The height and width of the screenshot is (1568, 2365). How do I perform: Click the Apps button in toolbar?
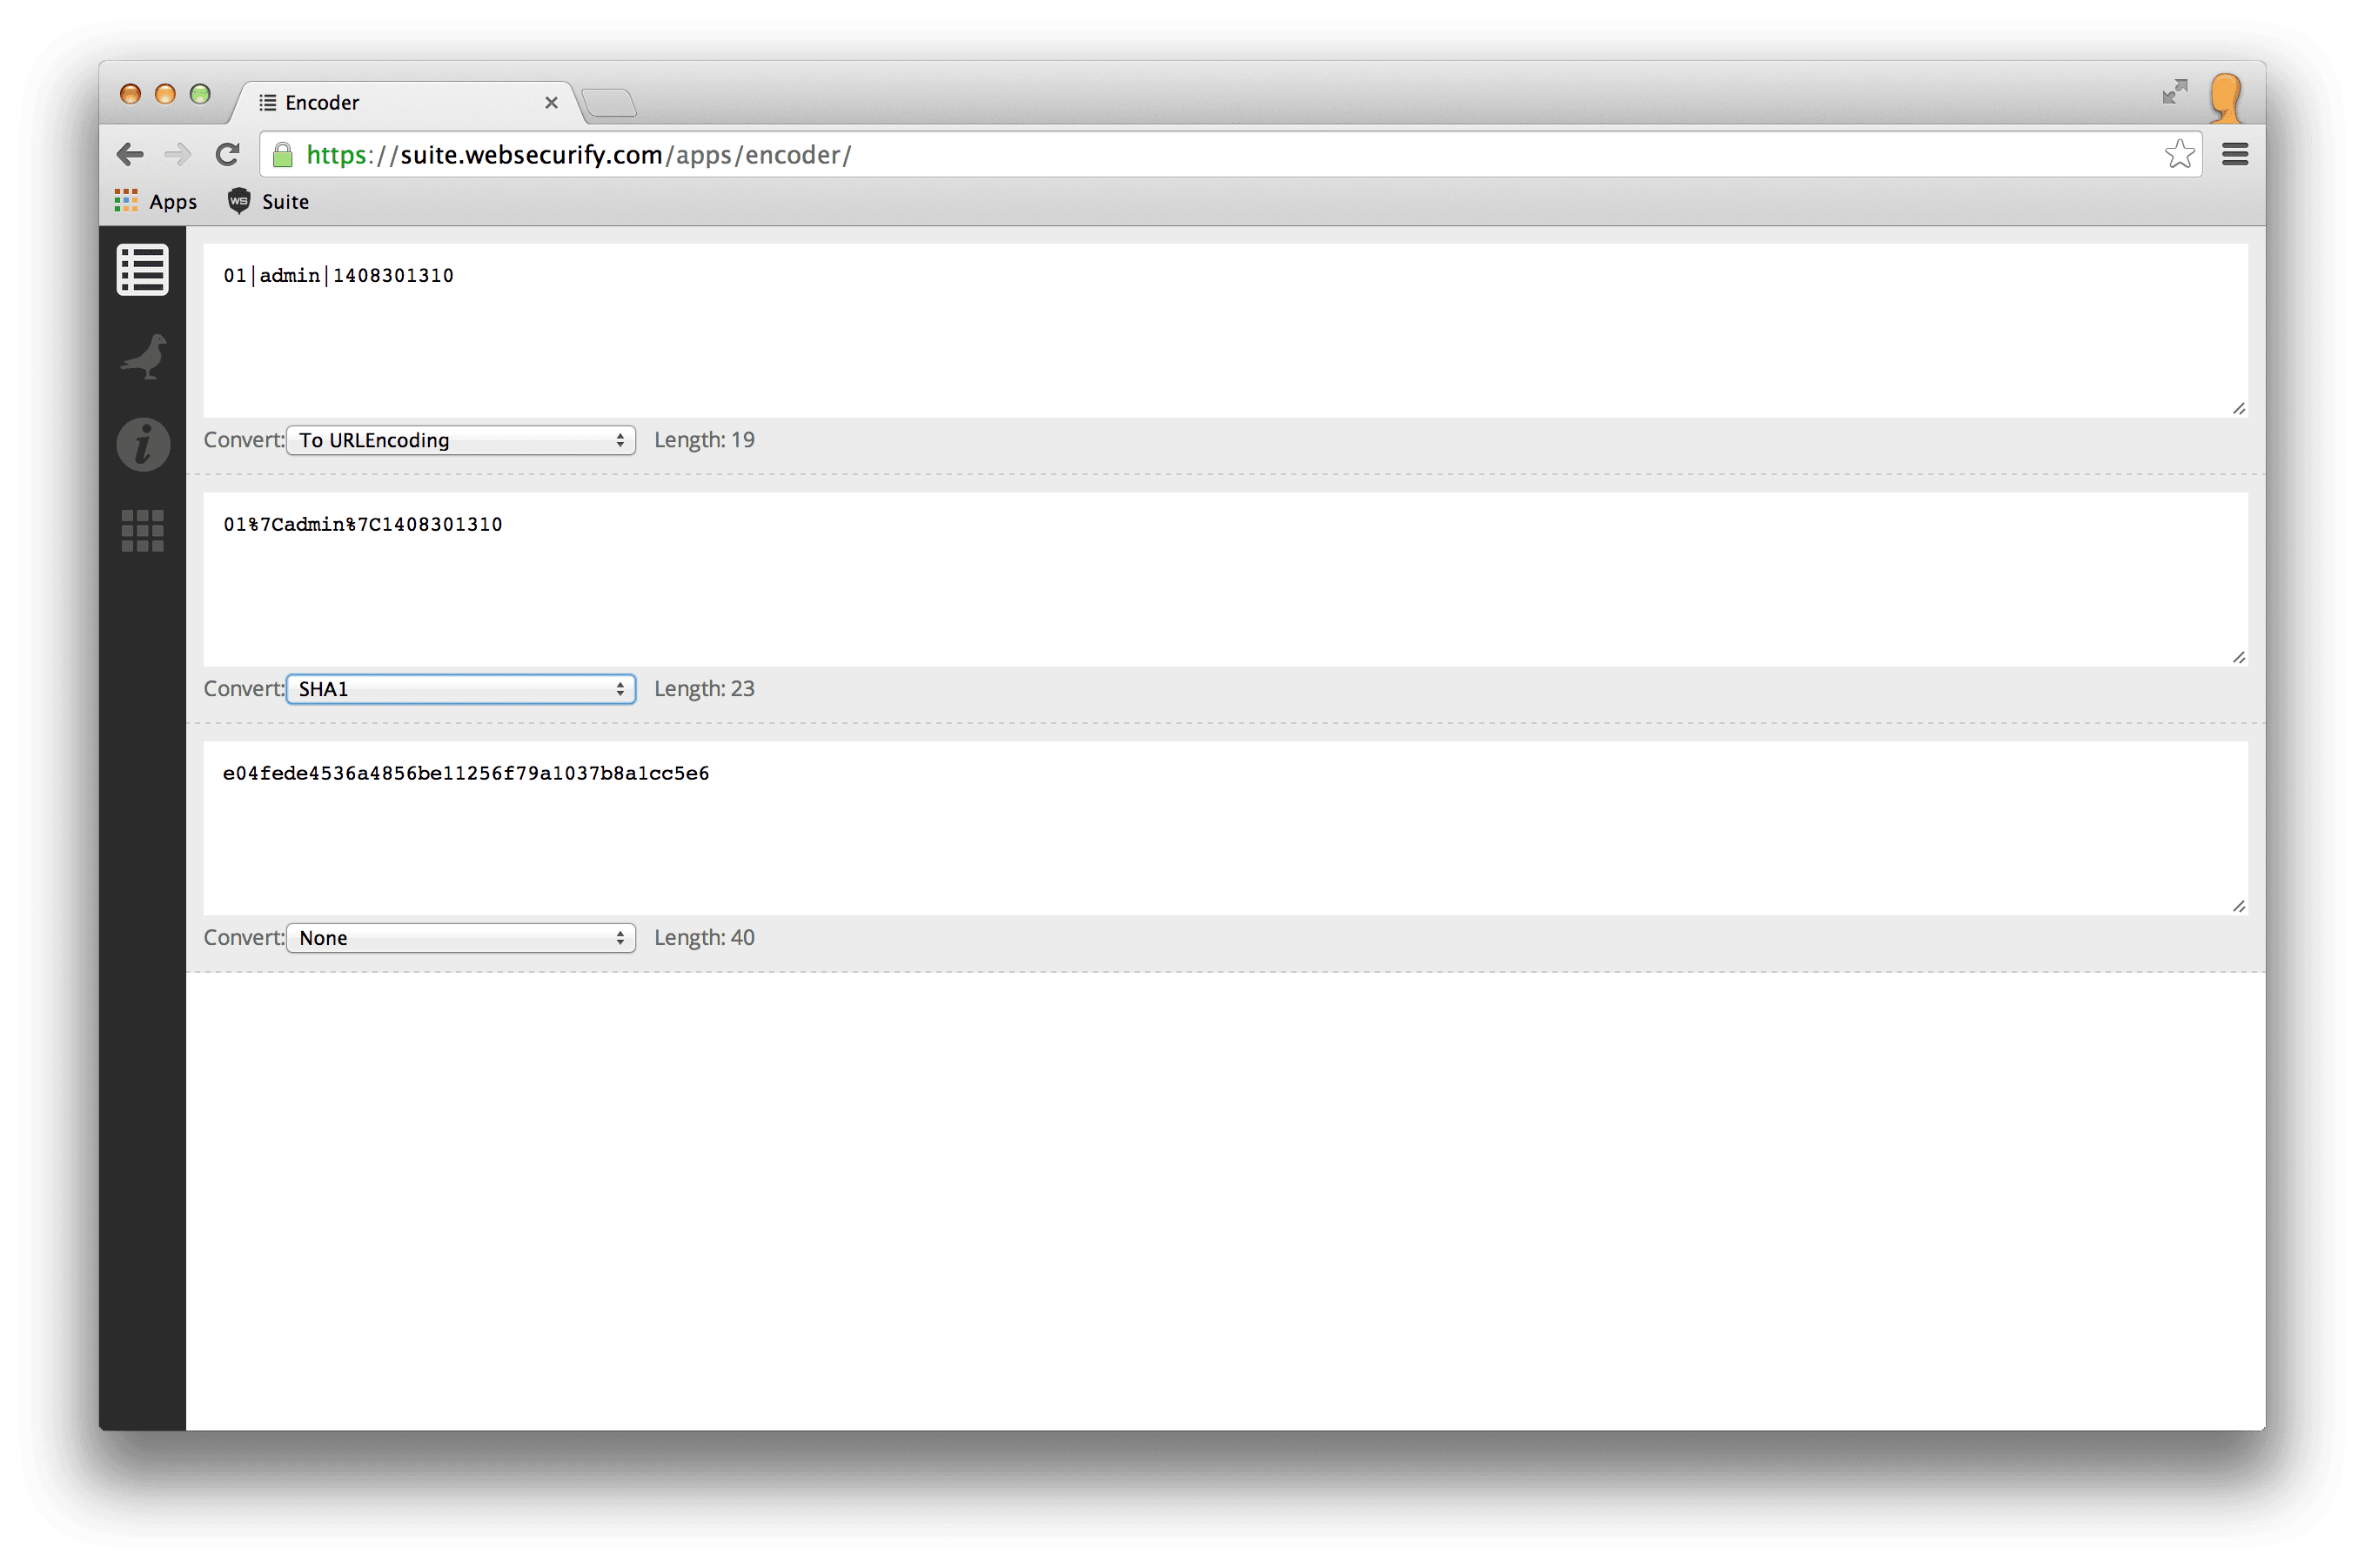point(156,201)
